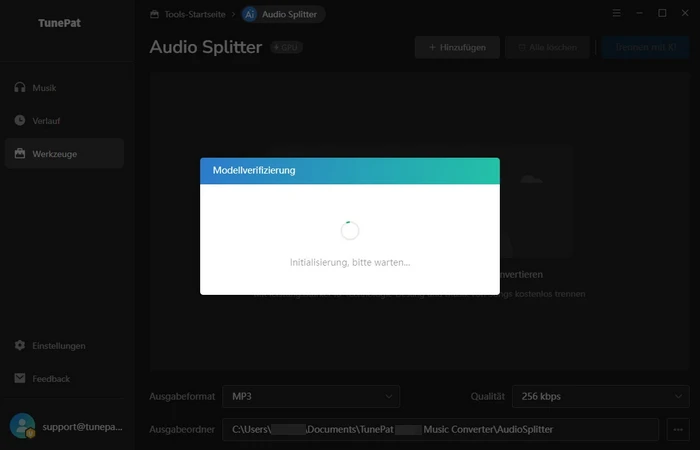This screenshot has width=700, height=450.
Task: Click the Alle löschen button
Action: (547, 47)
